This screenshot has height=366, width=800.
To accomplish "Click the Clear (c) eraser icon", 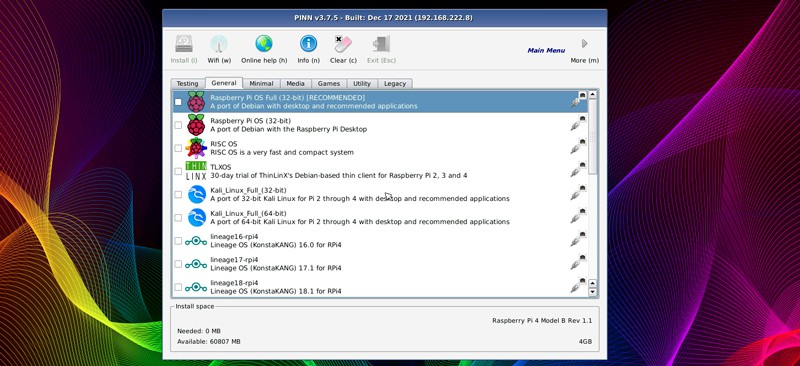I will point(343,44).
